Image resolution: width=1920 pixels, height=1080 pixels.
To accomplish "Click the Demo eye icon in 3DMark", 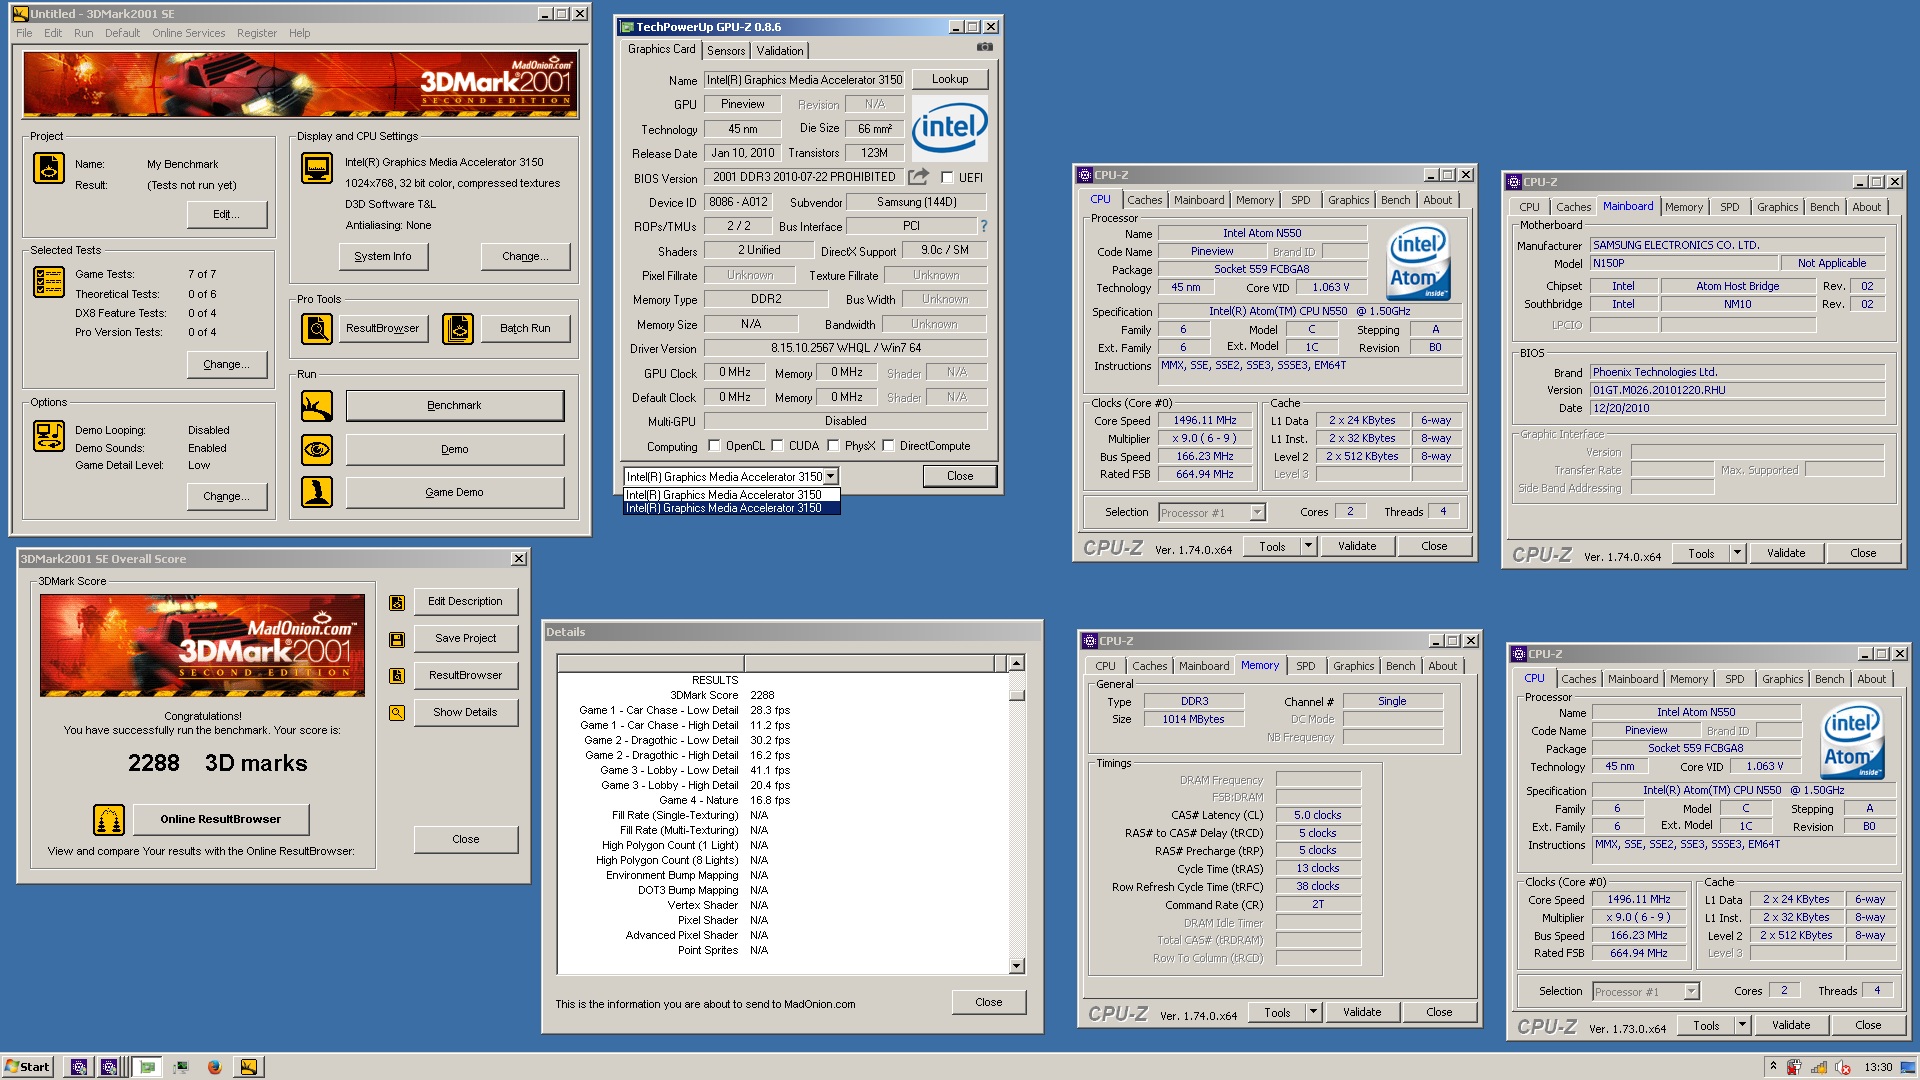I will (x=317, y=450).
